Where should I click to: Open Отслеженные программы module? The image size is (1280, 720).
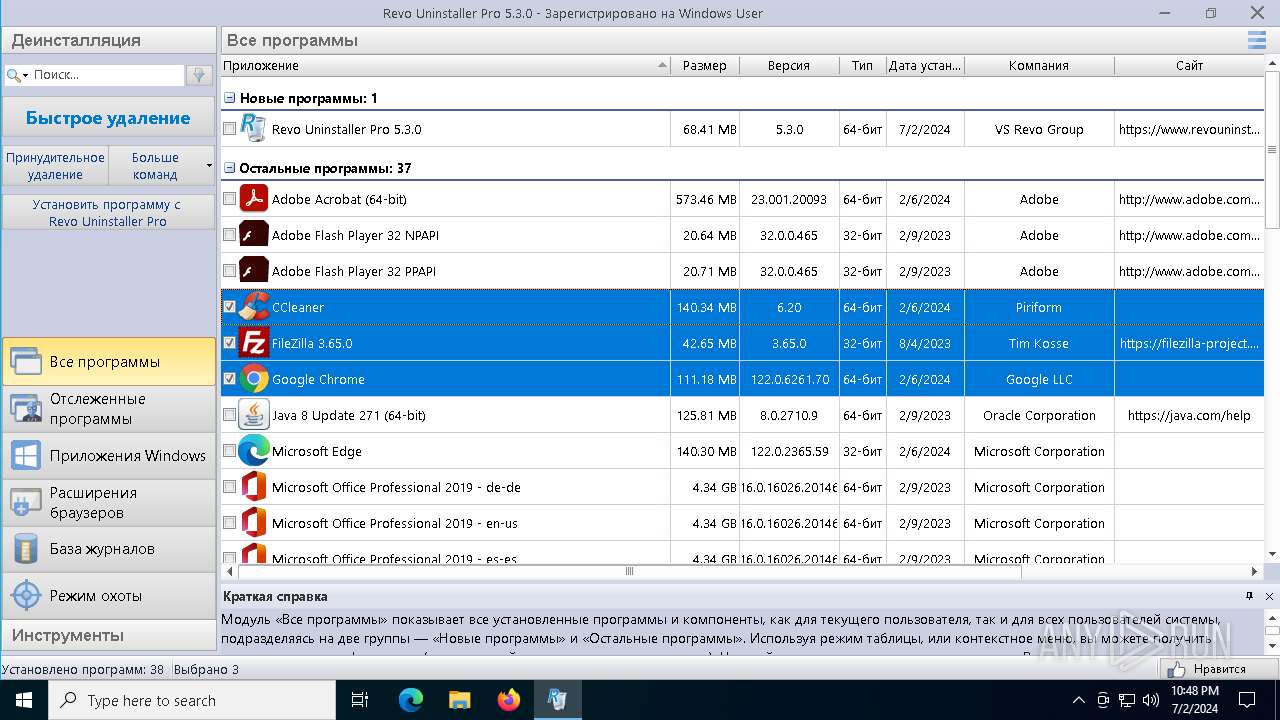point(108,409)
